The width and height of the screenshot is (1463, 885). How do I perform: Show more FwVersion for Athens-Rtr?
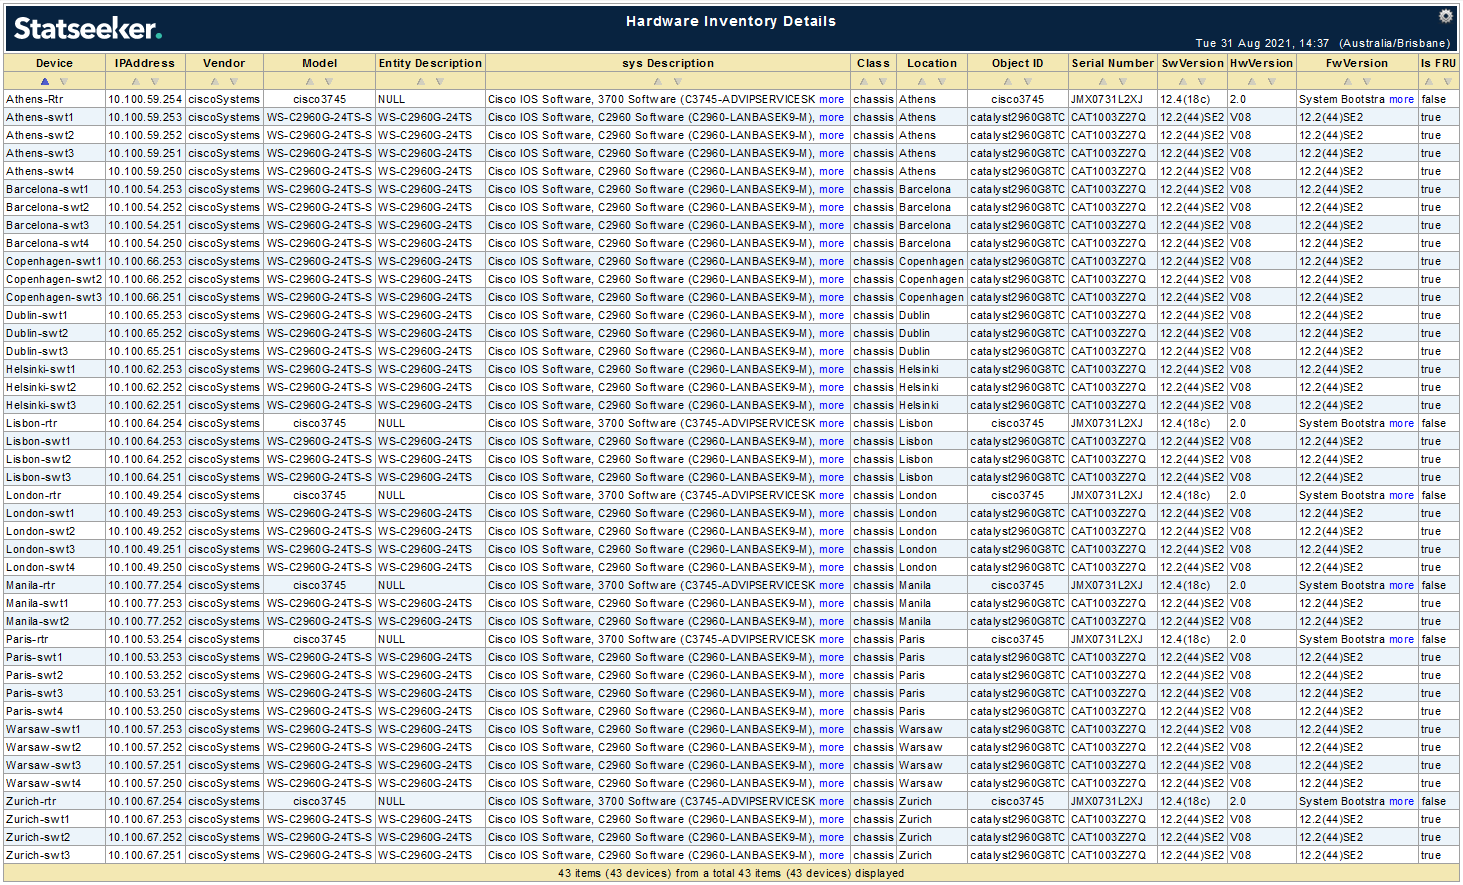pyautogui.click(x=1401, y=99)
